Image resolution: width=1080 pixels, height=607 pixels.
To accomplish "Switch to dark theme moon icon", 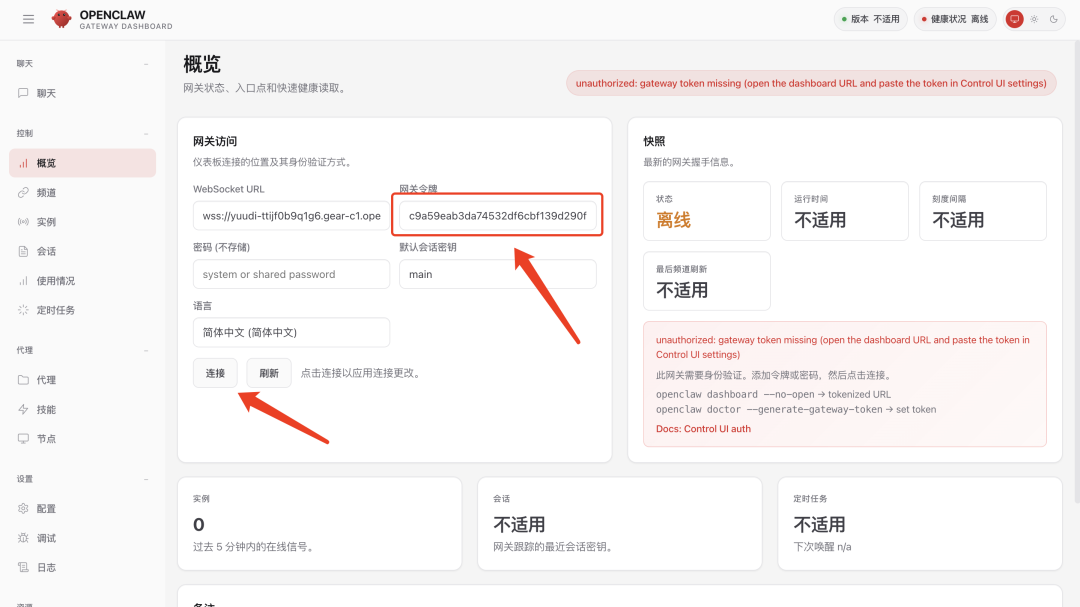I will (x=1054, y=19).
